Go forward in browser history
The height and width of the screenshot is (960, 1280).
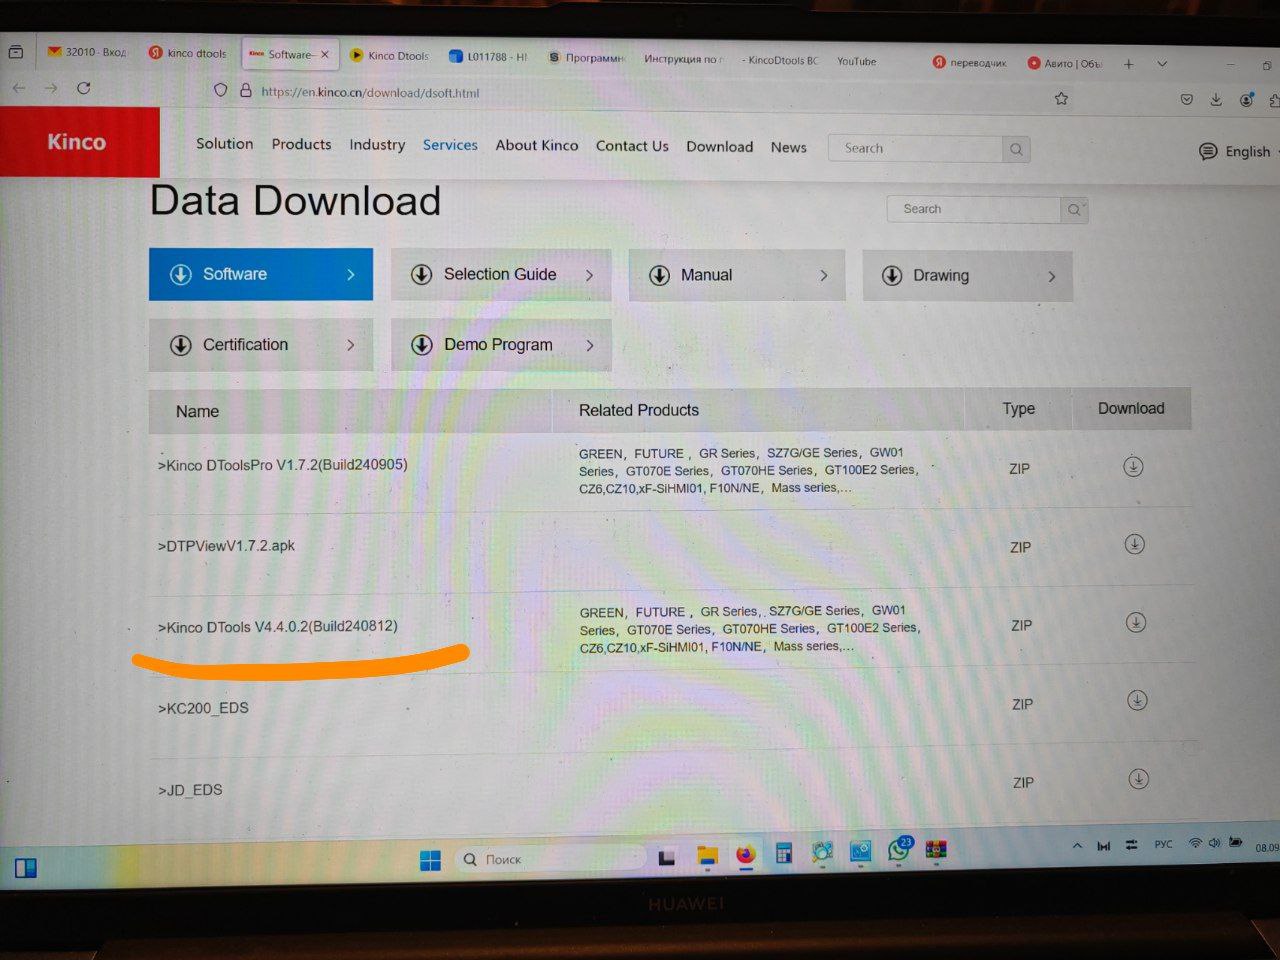click(x=51, y=88)
